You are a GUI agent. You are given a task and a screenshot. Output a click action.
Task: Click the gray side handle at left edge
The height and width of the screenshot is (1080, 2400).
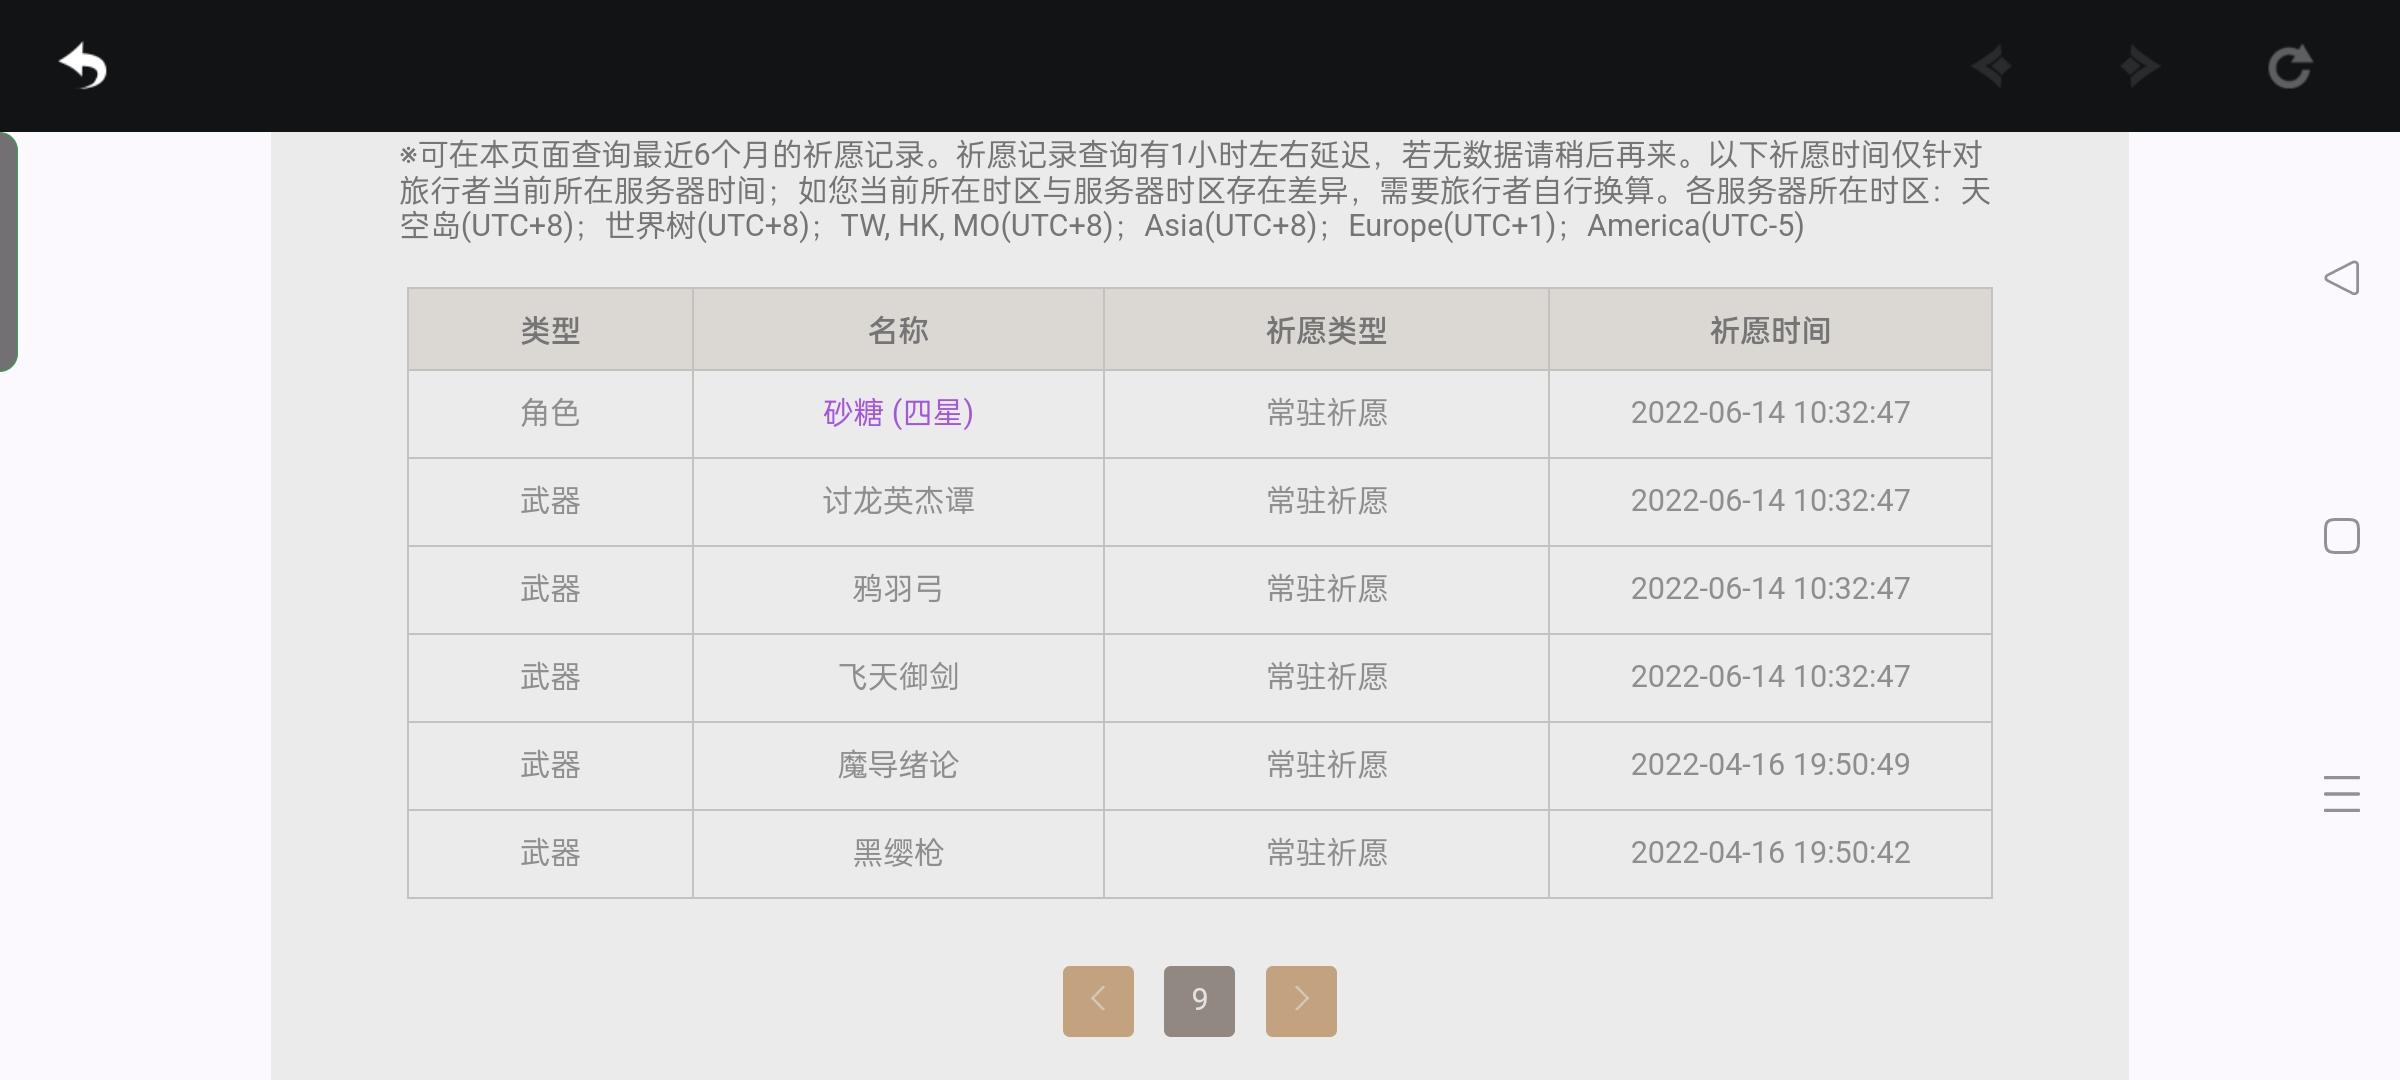click(x=8, y=252)
